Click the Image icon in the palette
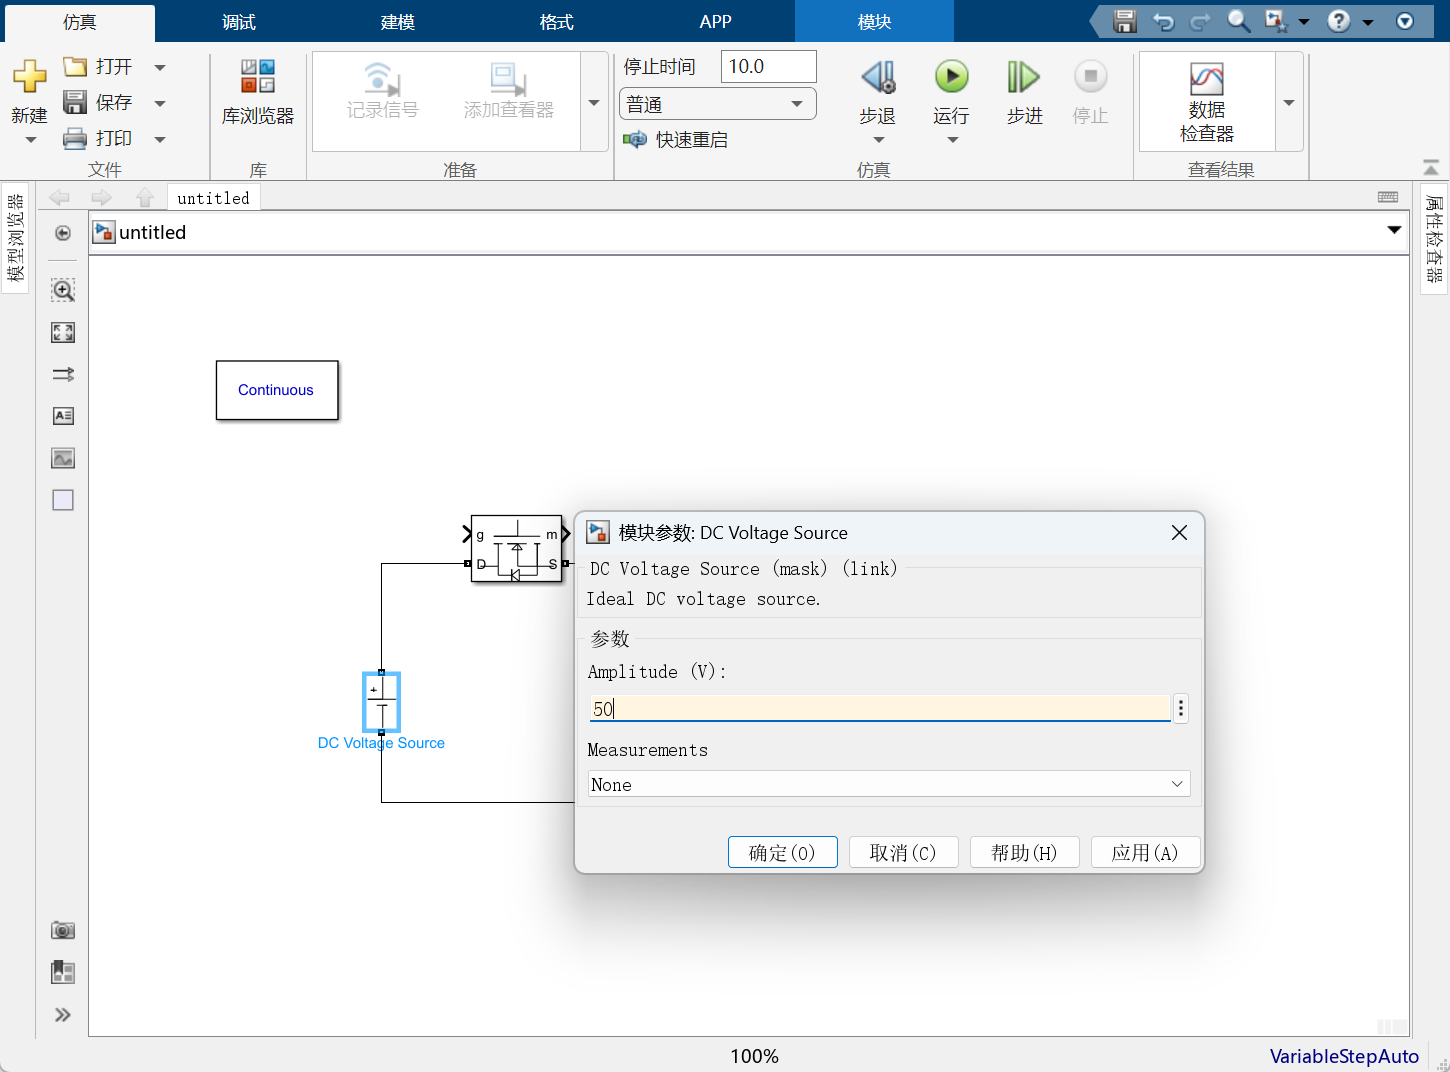The width and height of the screenshot is (1450, 1072). click(x=63, y=458)
